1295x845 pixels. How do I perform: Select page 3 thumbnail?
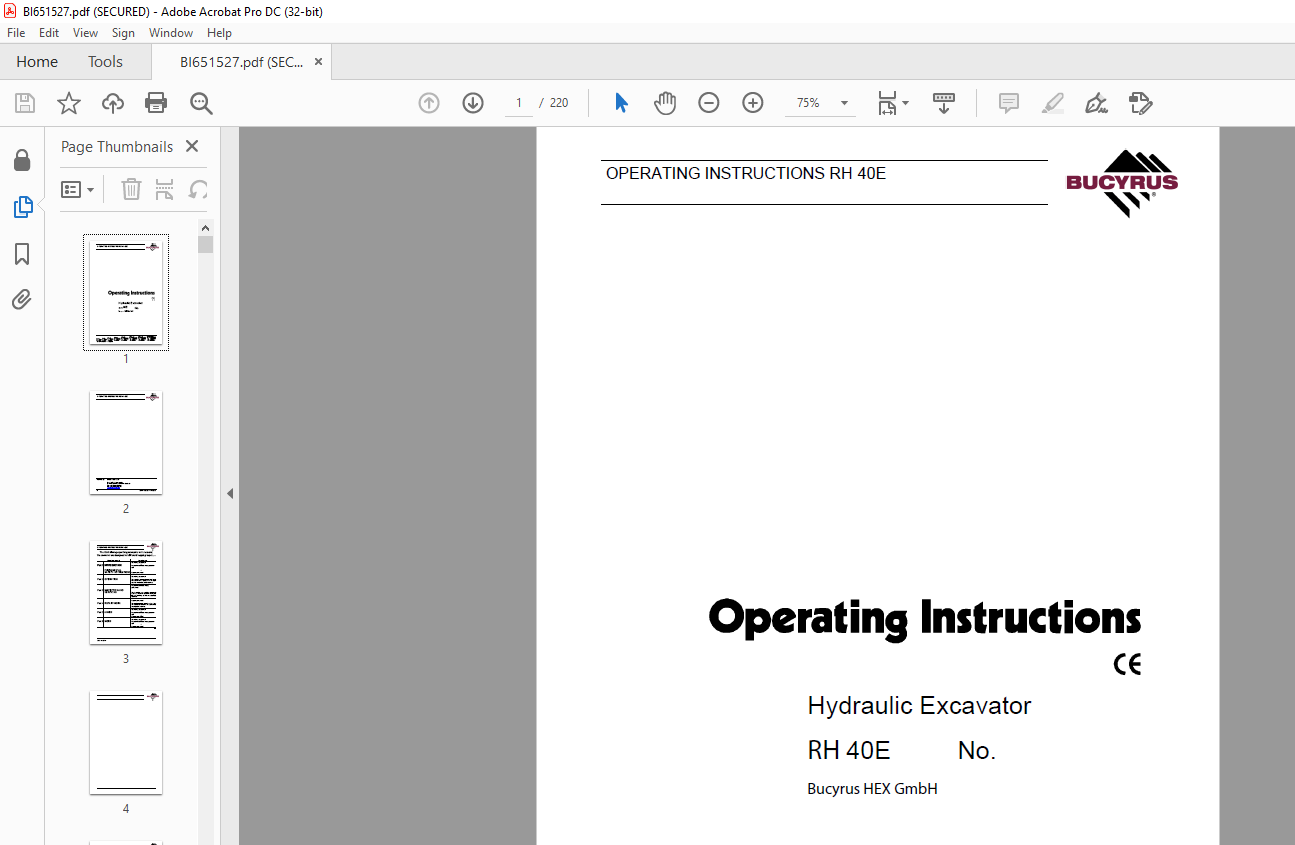[126, 593]
